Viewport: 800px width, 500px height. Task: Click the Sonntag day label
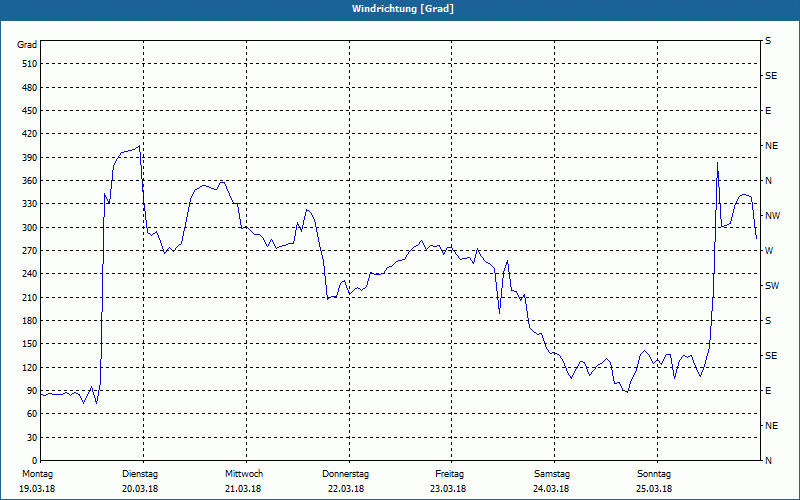click(654, 474)
